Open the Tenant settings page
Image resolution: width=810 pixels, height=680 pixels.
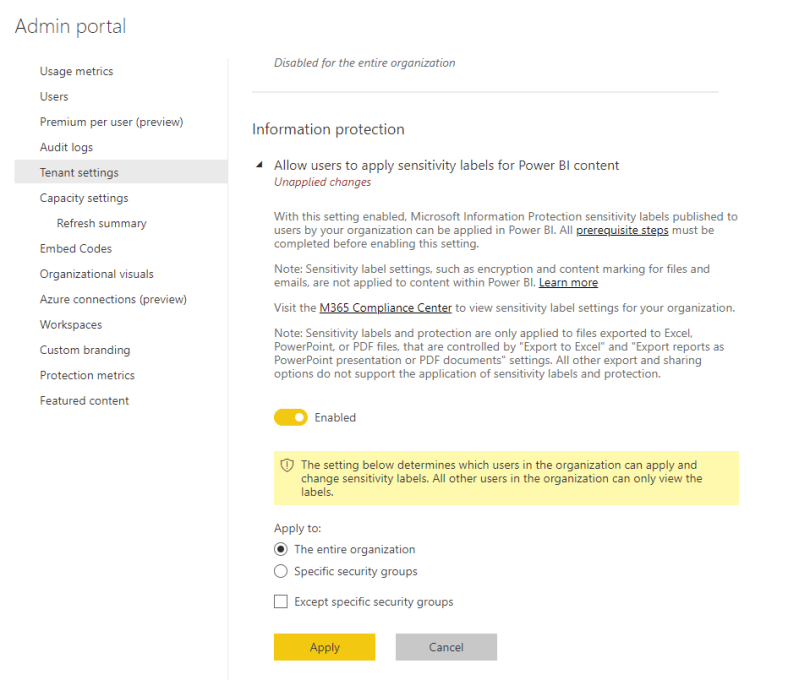(x=76, y=172)
